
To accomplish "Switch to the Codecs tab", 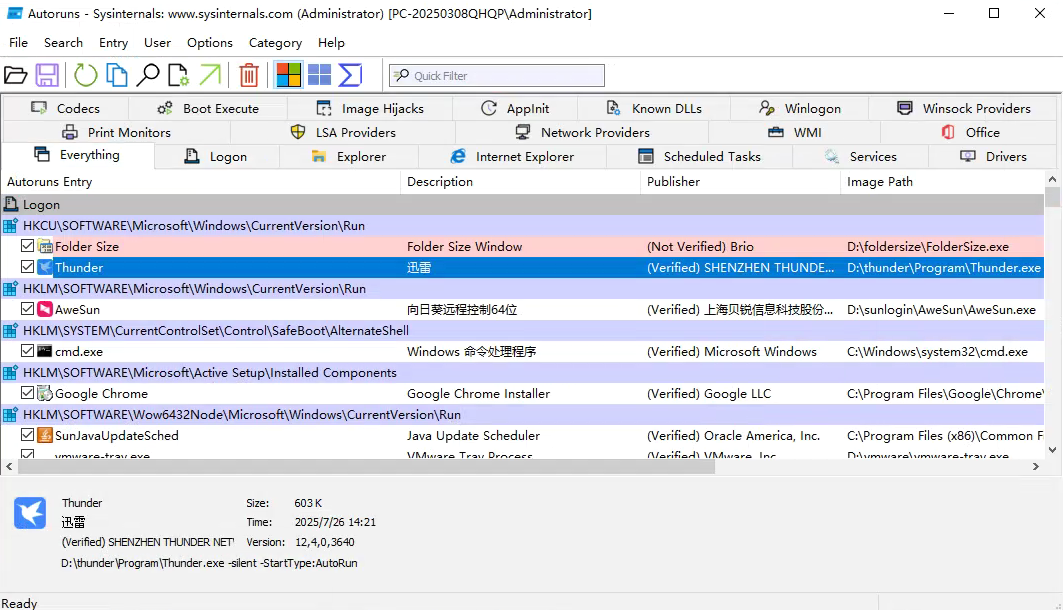I will pyautogui.click(x=66, y=108).
